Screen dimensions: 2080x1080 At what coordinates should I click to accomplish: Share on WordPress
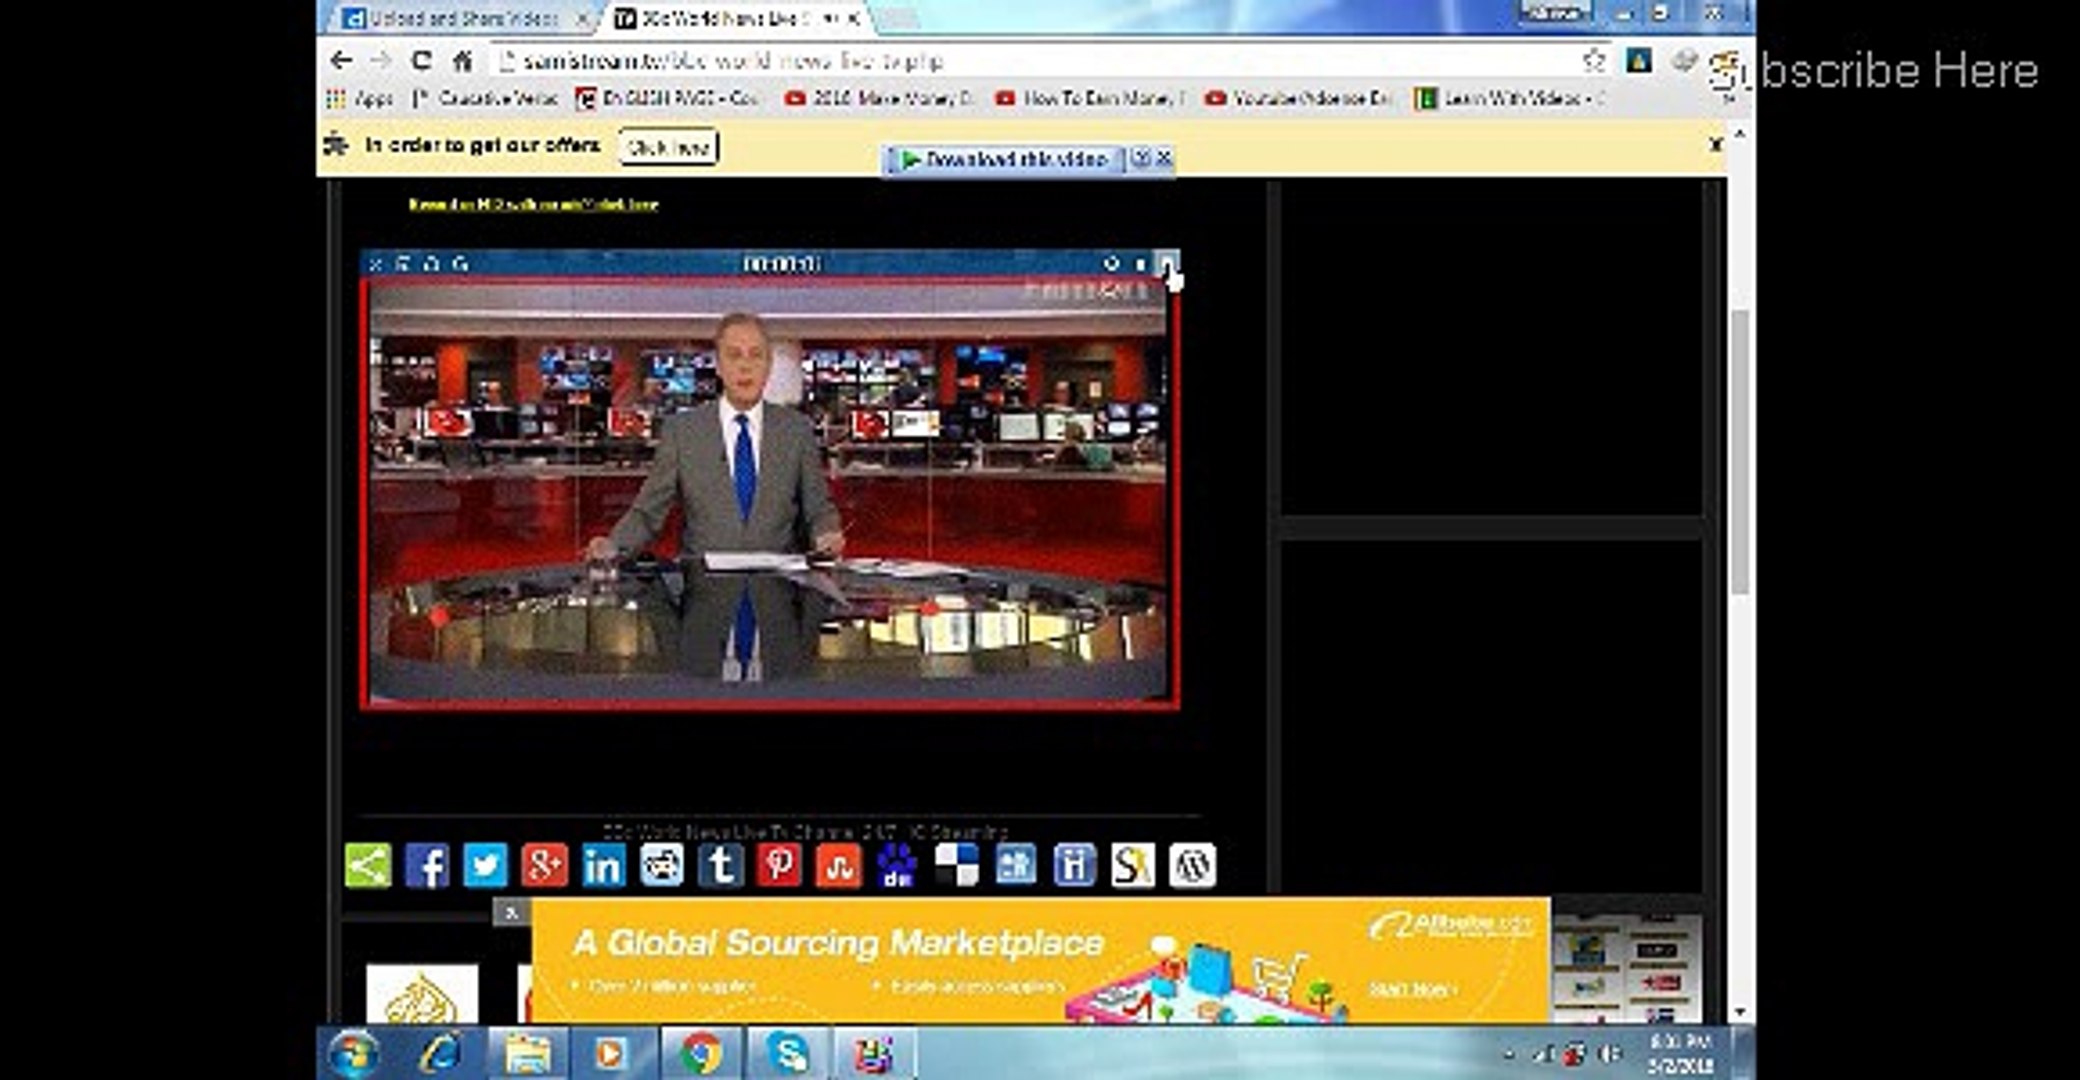click(1191, 865)
